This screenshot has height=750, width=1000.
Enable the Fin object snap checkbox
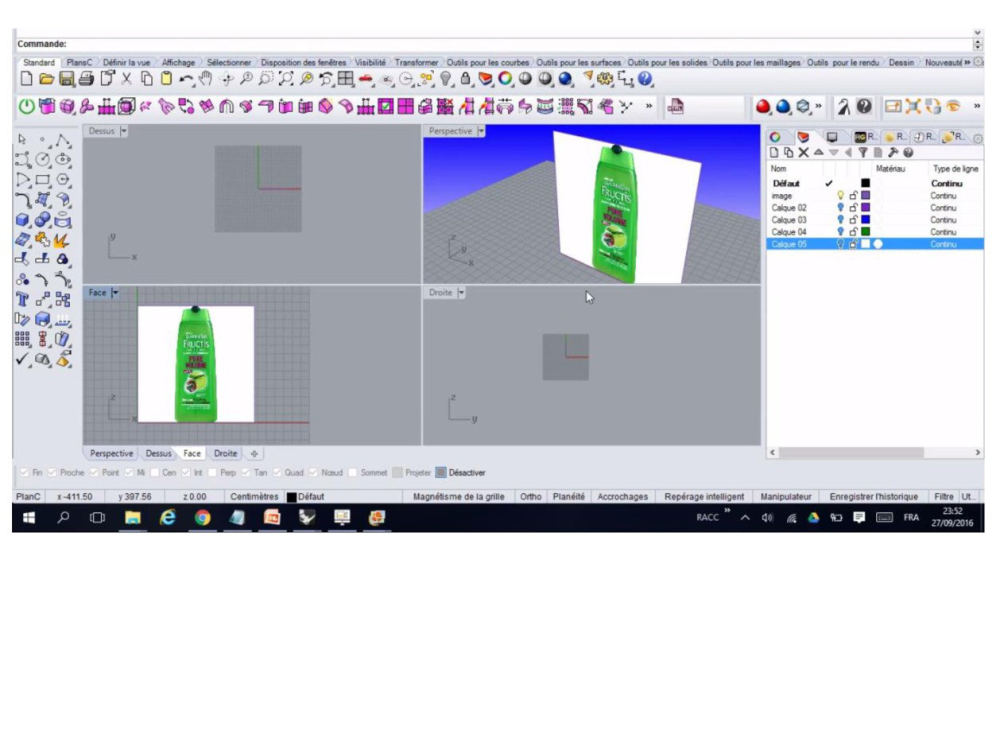pyautogui.click(x=24, y=473)
